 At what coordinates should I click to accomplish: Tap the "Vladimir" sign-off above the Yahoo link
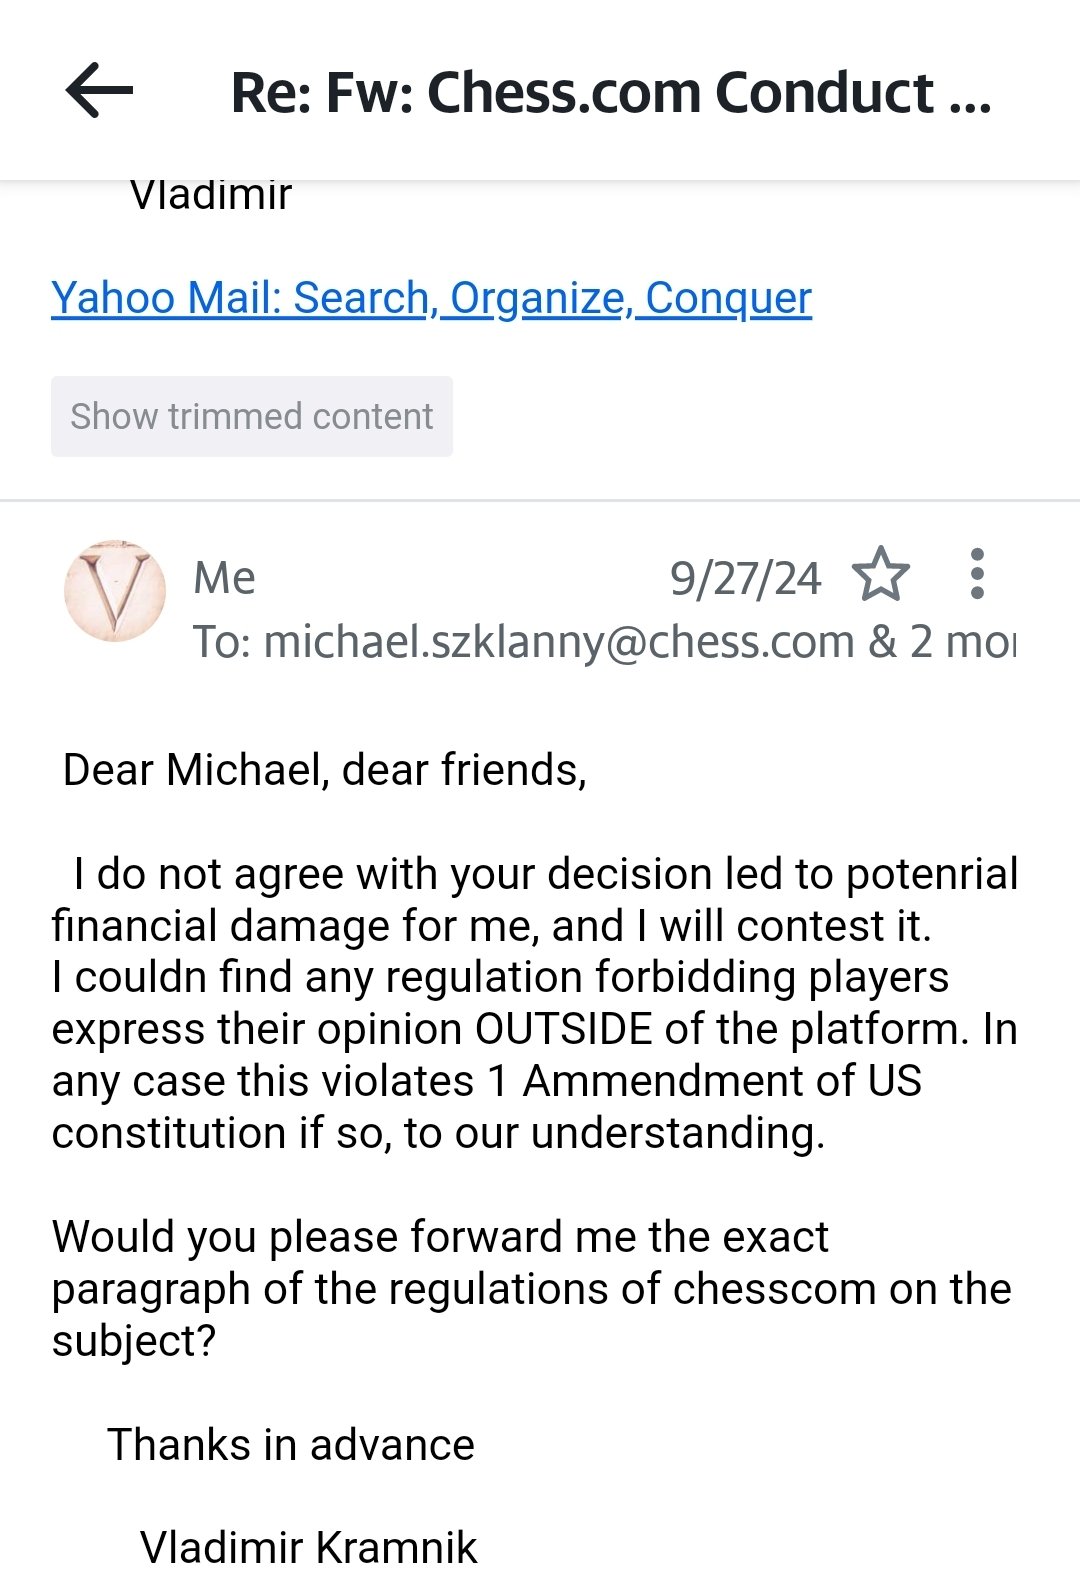[211, 196]
